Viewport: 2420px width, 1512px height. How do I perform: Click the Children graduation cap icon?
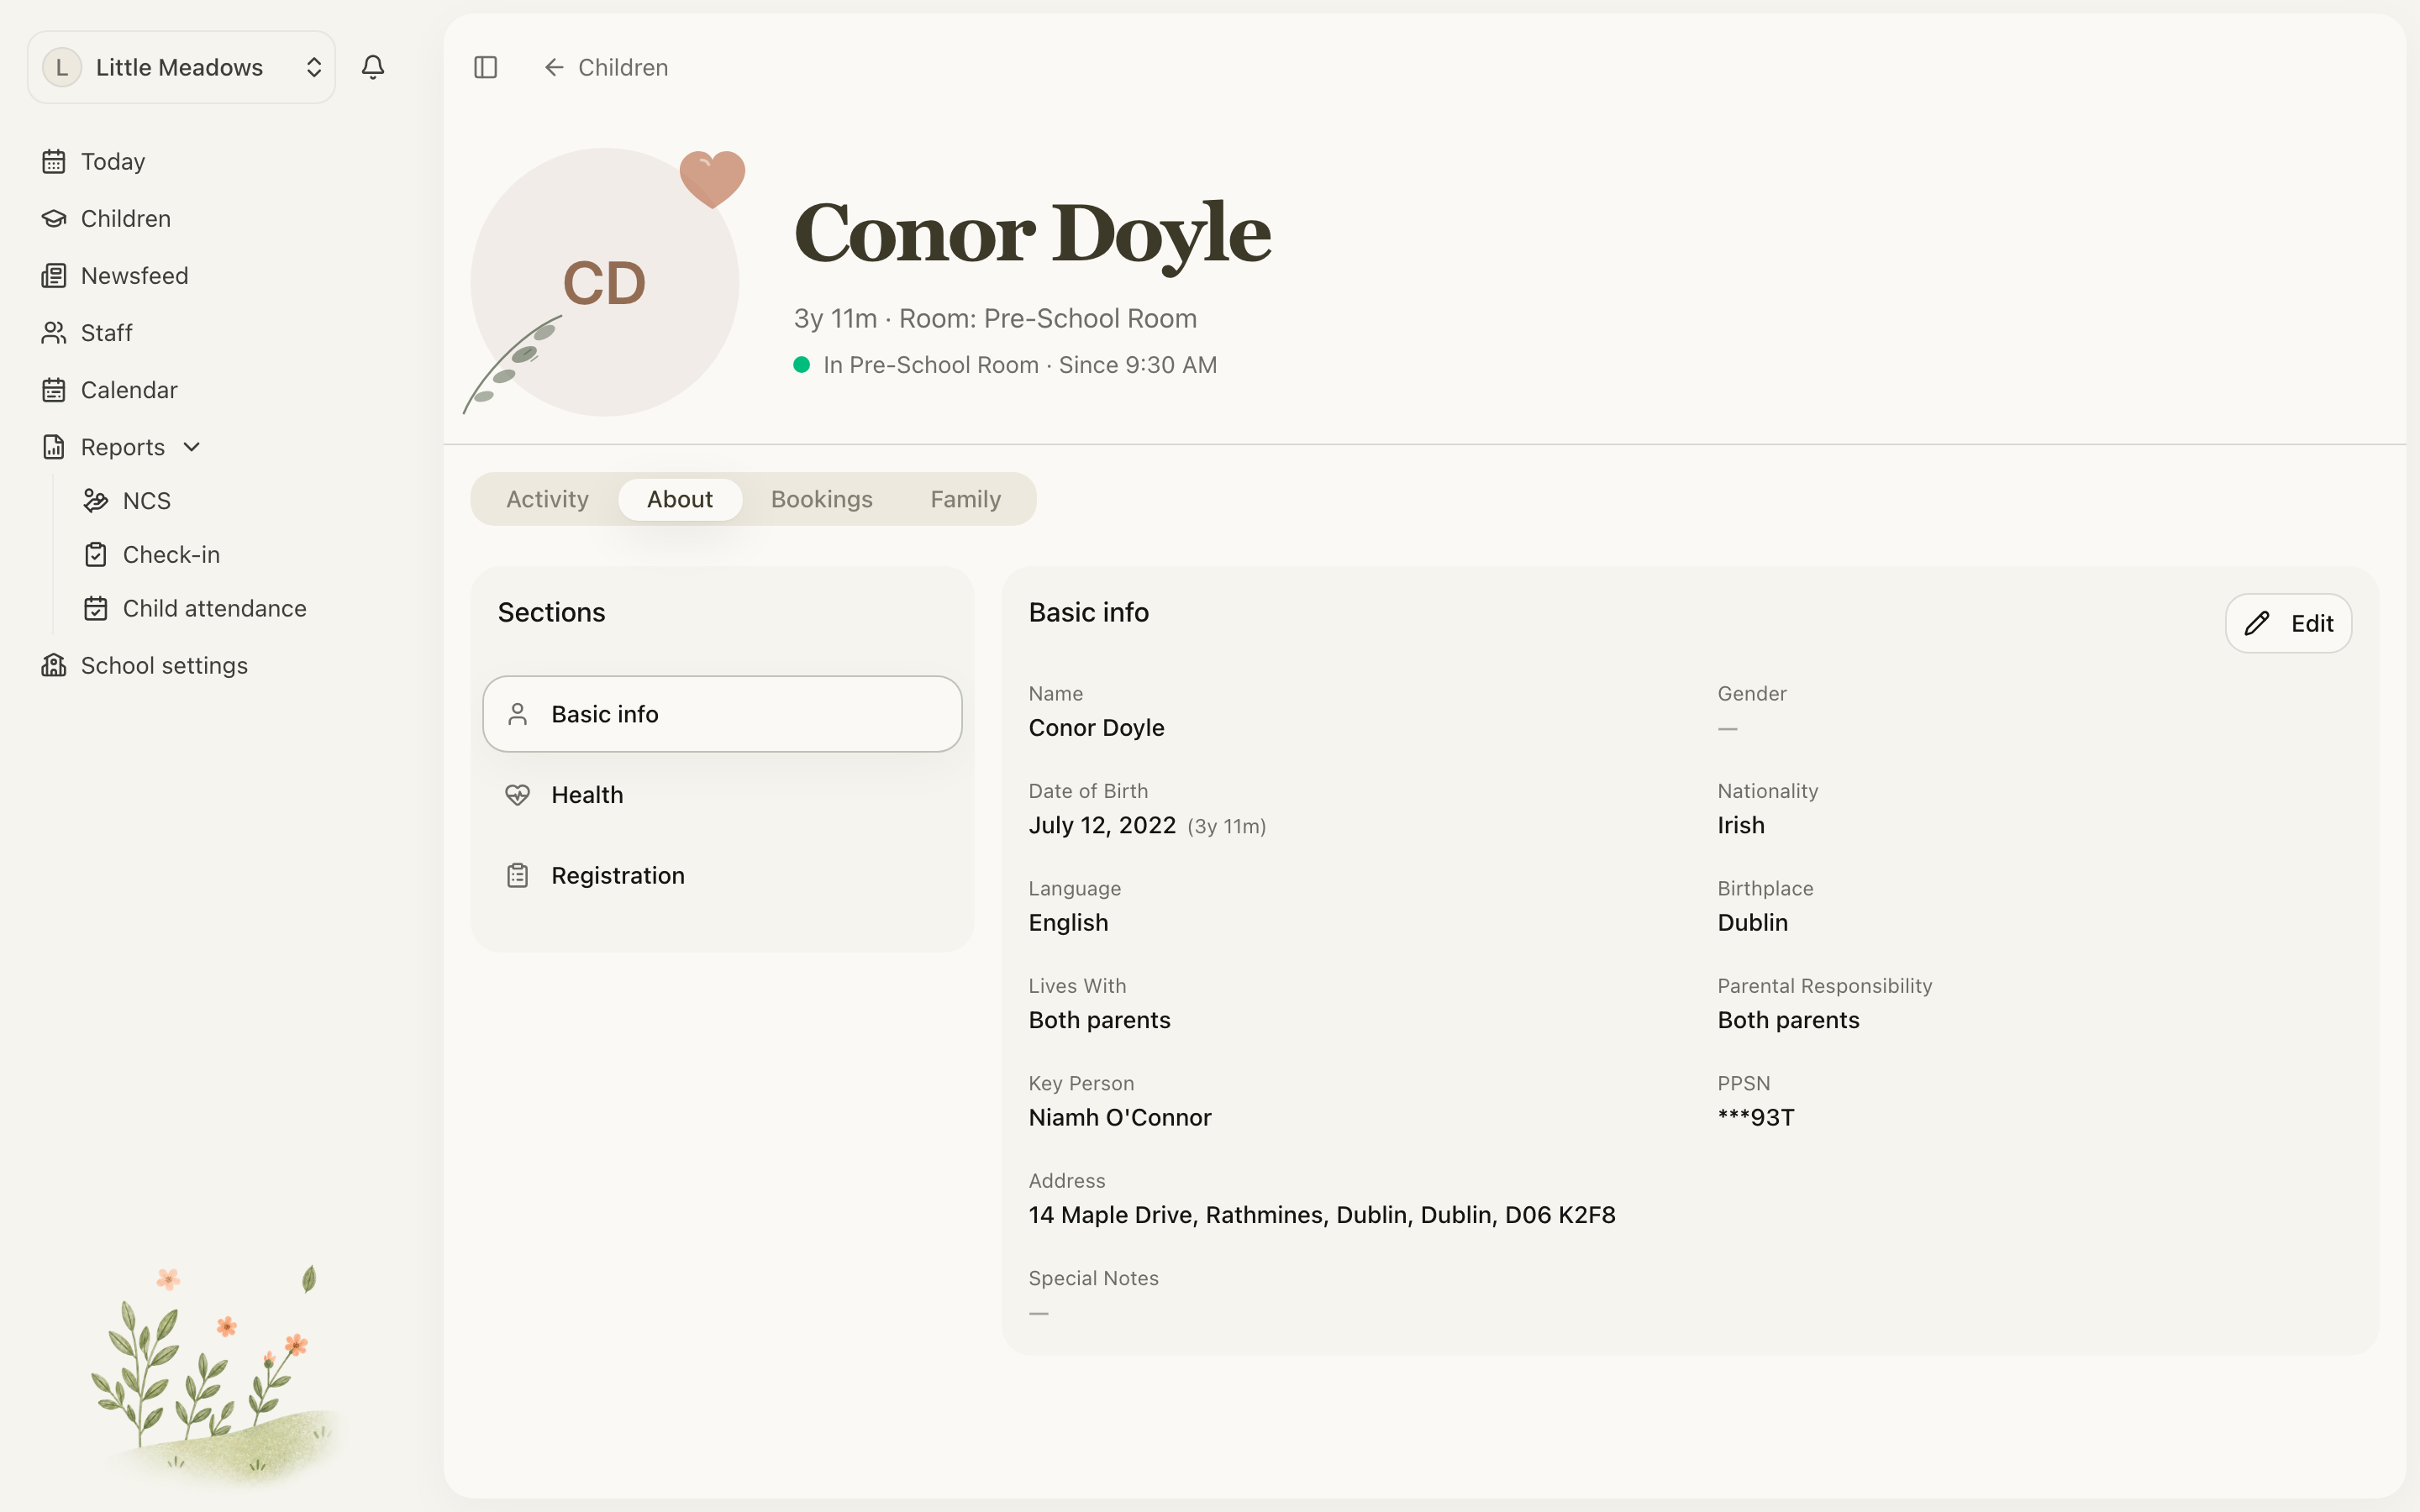[54, 218]
